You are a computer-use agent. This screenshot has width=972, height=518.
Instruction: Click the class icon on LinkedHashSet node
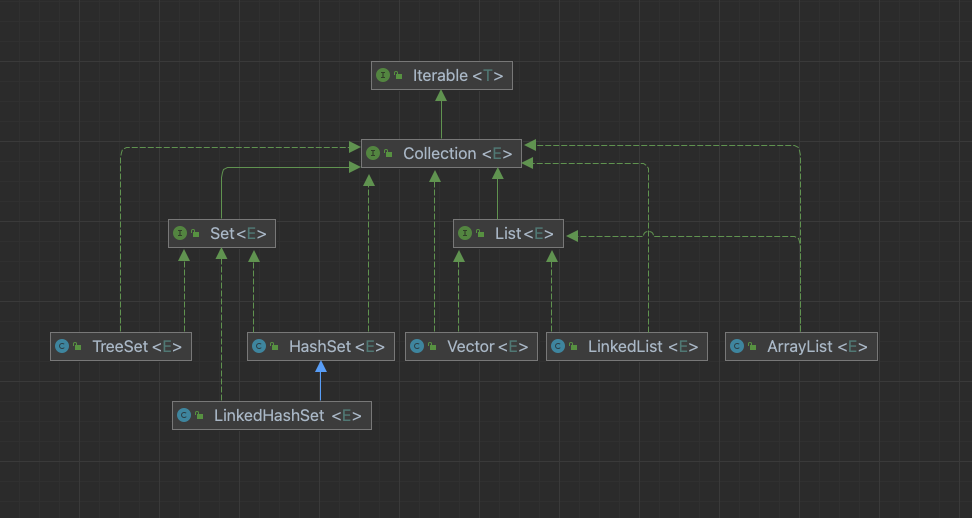click(x=183, y=415)
